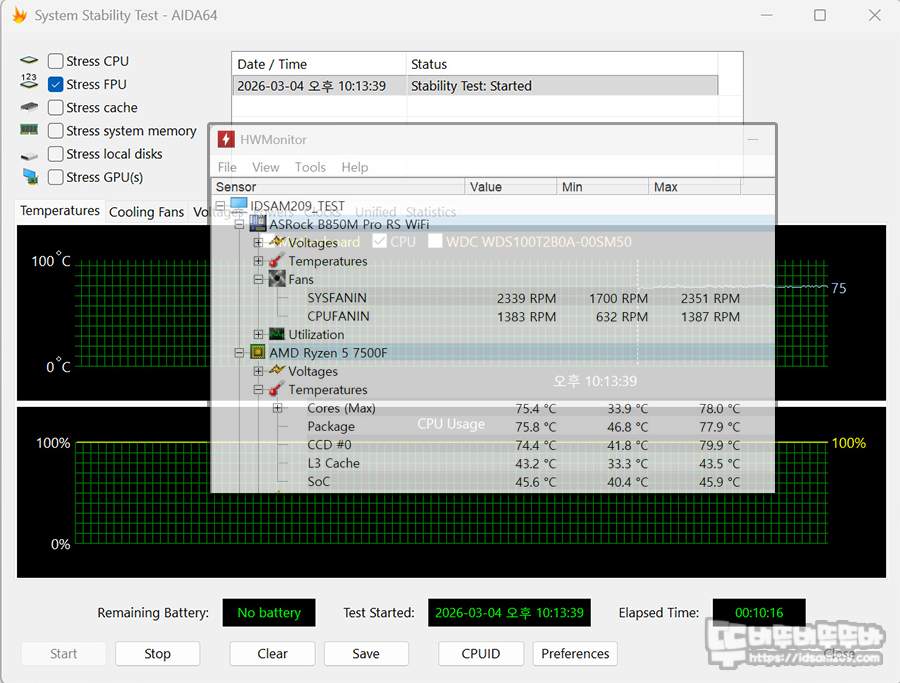Click the Ryzen Voltages lightning icon
Image resolution: width=900 pixels, height=683 pixels.
click(x=277, y=370)
